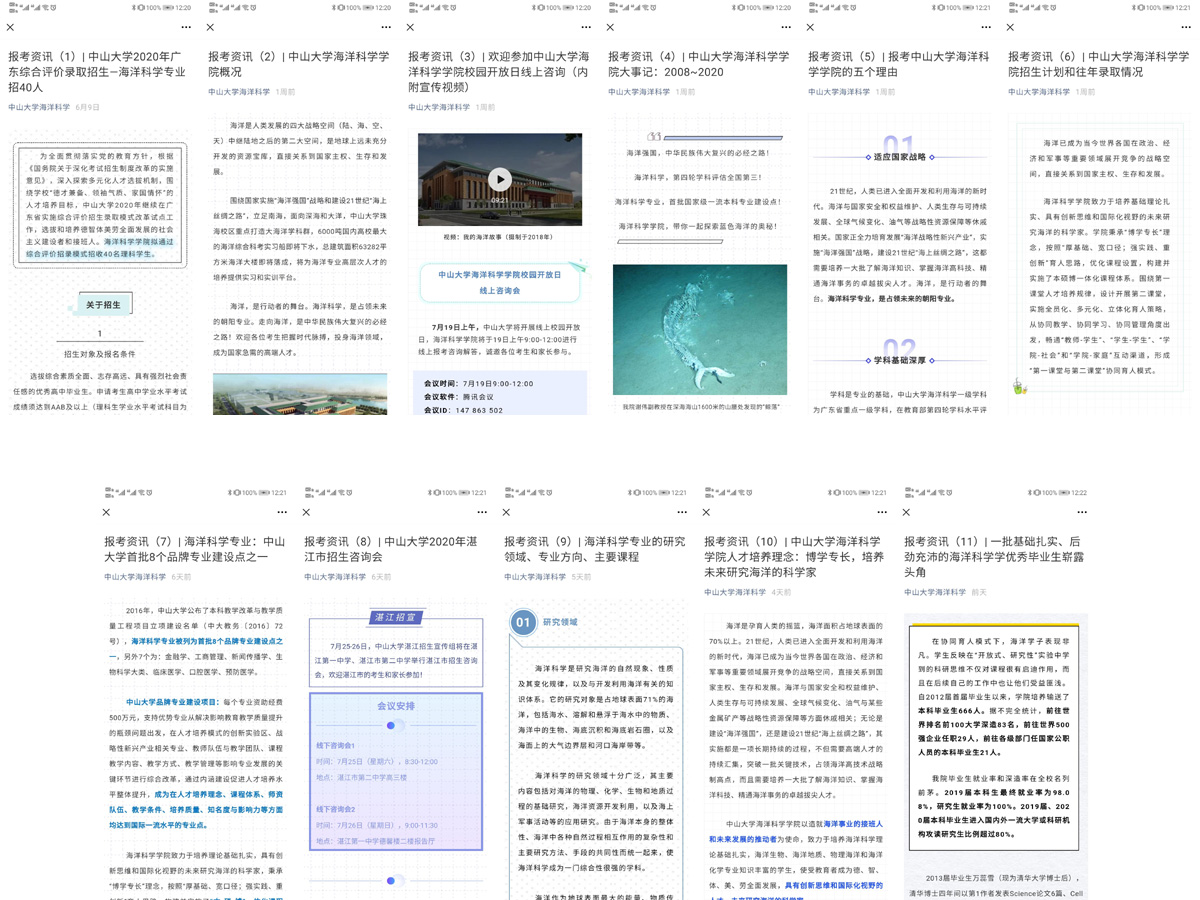Open campus building image in 报考资讯（2）
The width and height of the screenshot is (1200, 900).
299,394
